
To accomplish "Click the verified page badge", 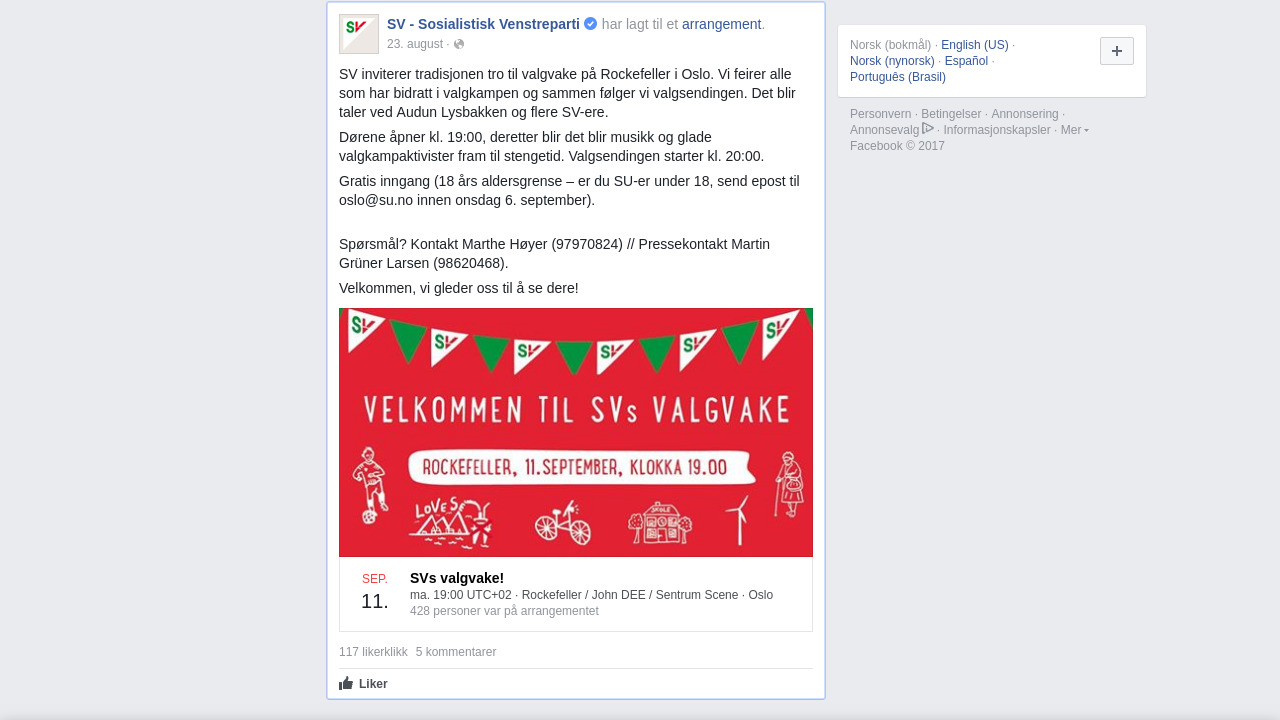I will click(591, 24).
